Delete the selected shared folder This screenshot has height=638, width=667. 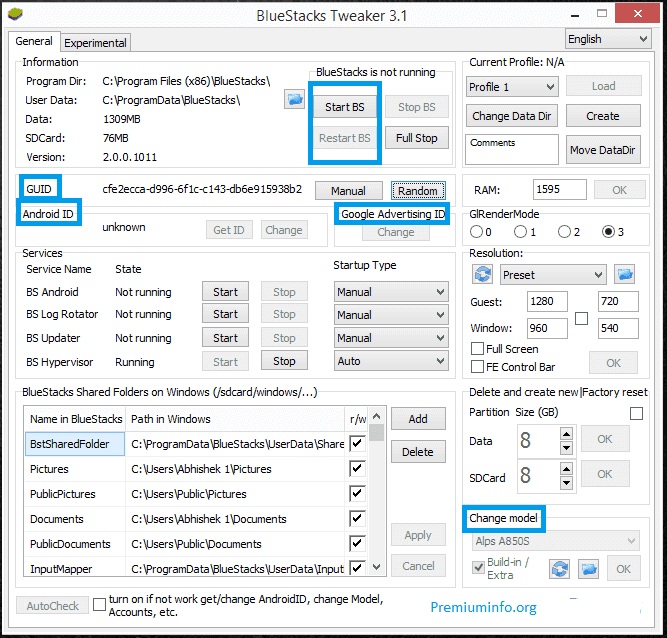418,452
